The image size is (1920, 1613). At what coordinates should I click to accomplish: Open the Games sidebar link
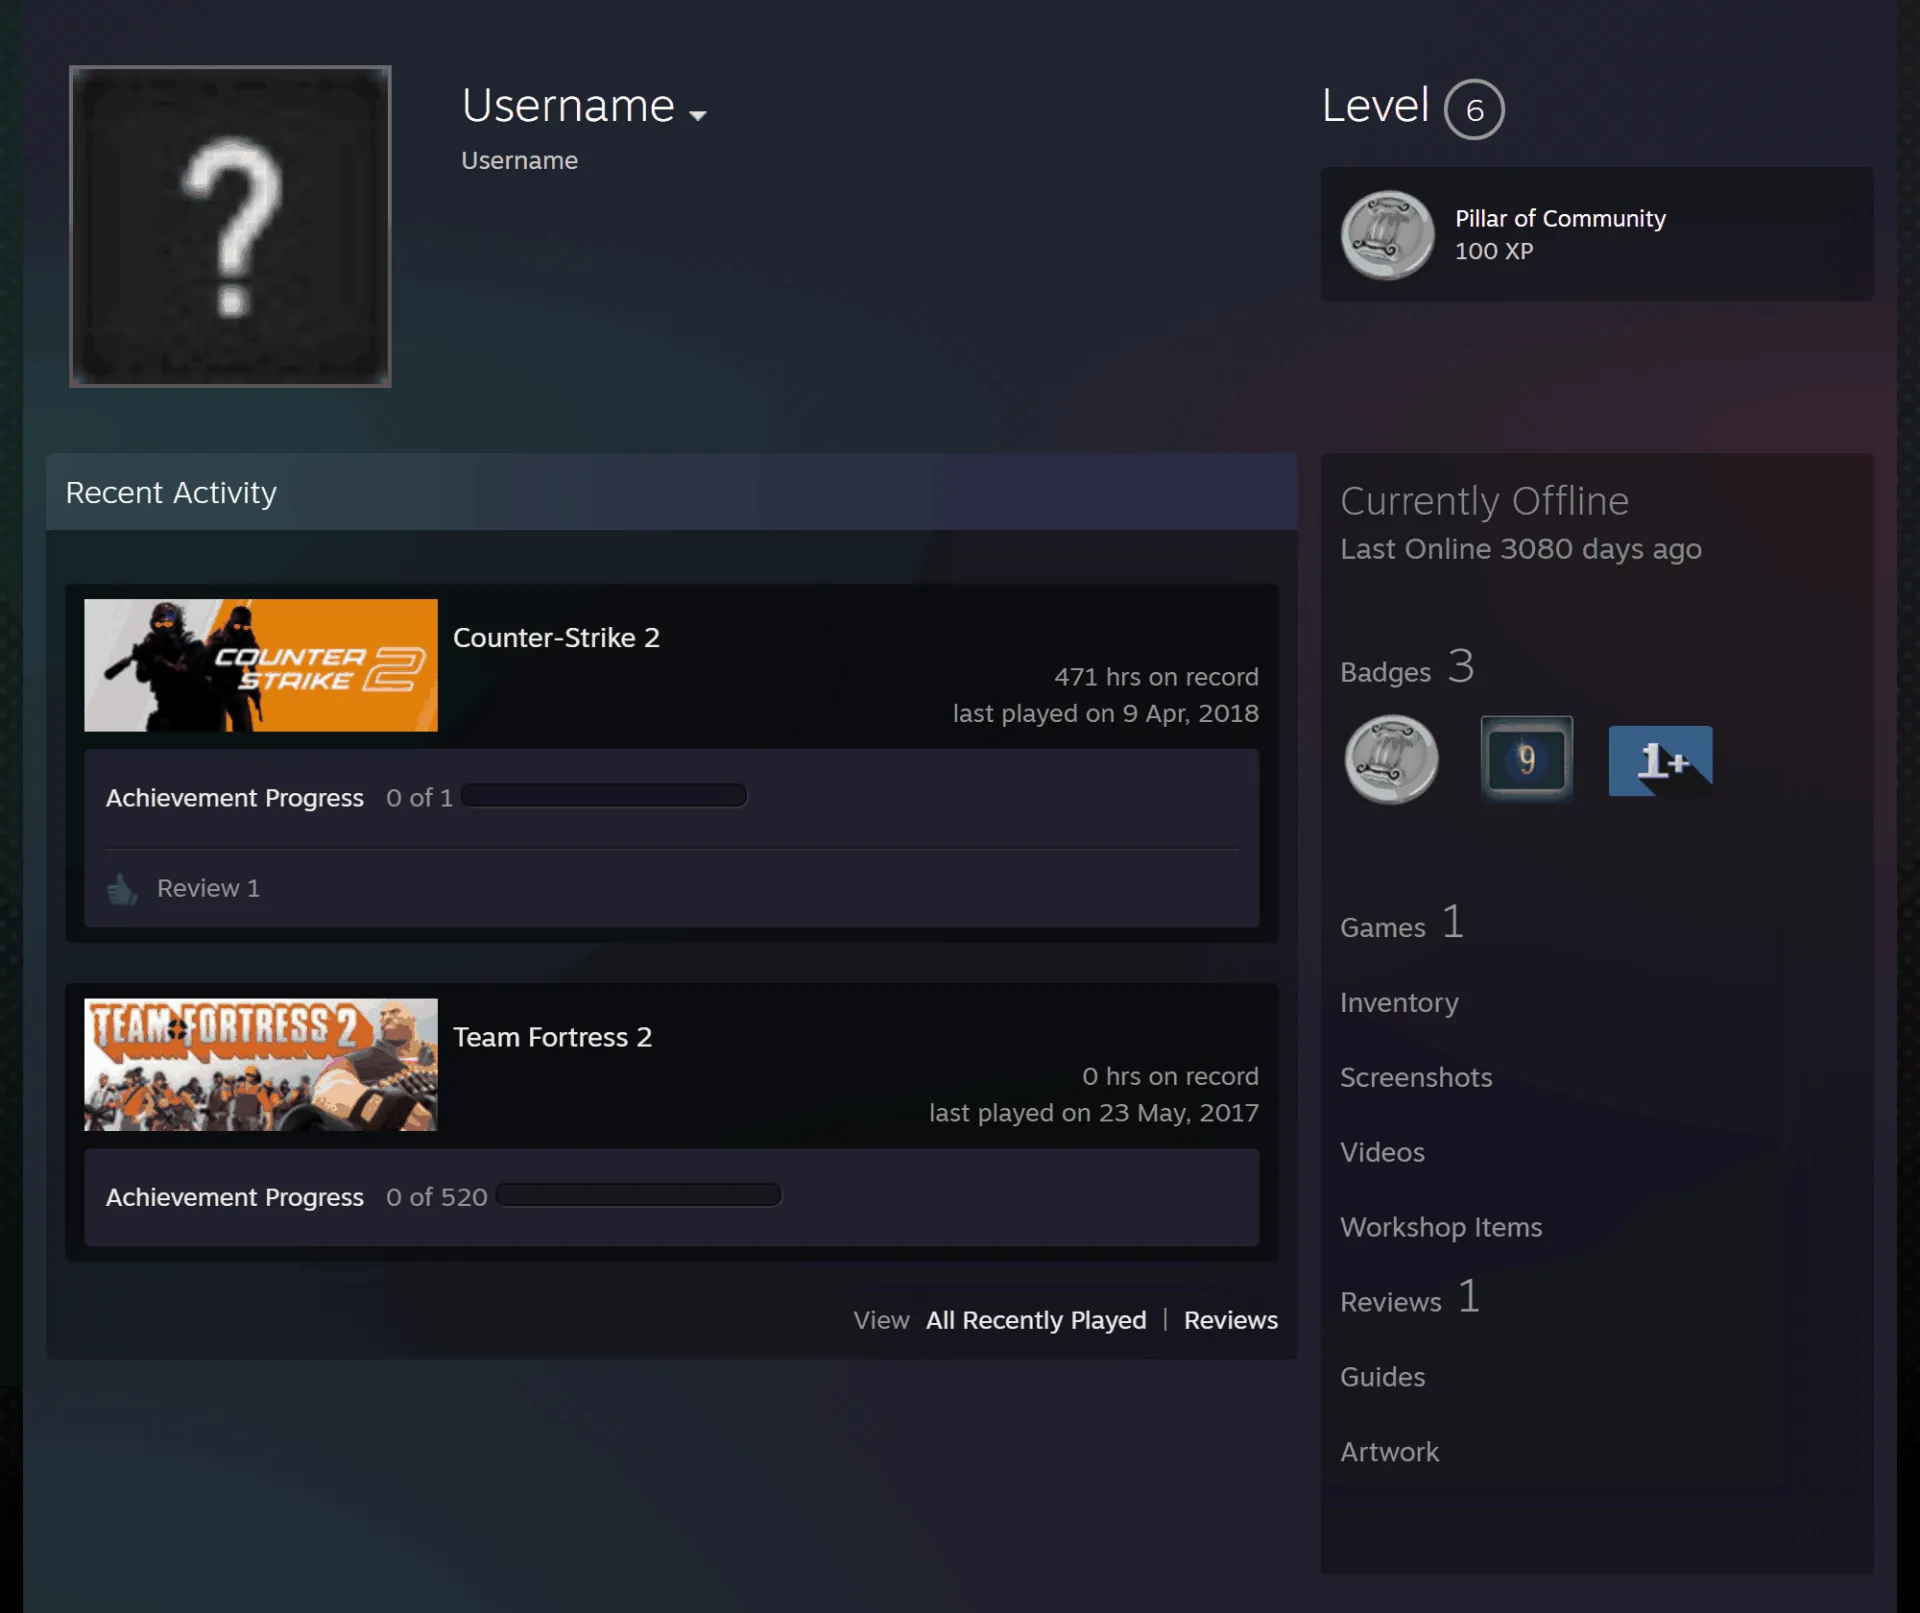[x=1402, y=923]
